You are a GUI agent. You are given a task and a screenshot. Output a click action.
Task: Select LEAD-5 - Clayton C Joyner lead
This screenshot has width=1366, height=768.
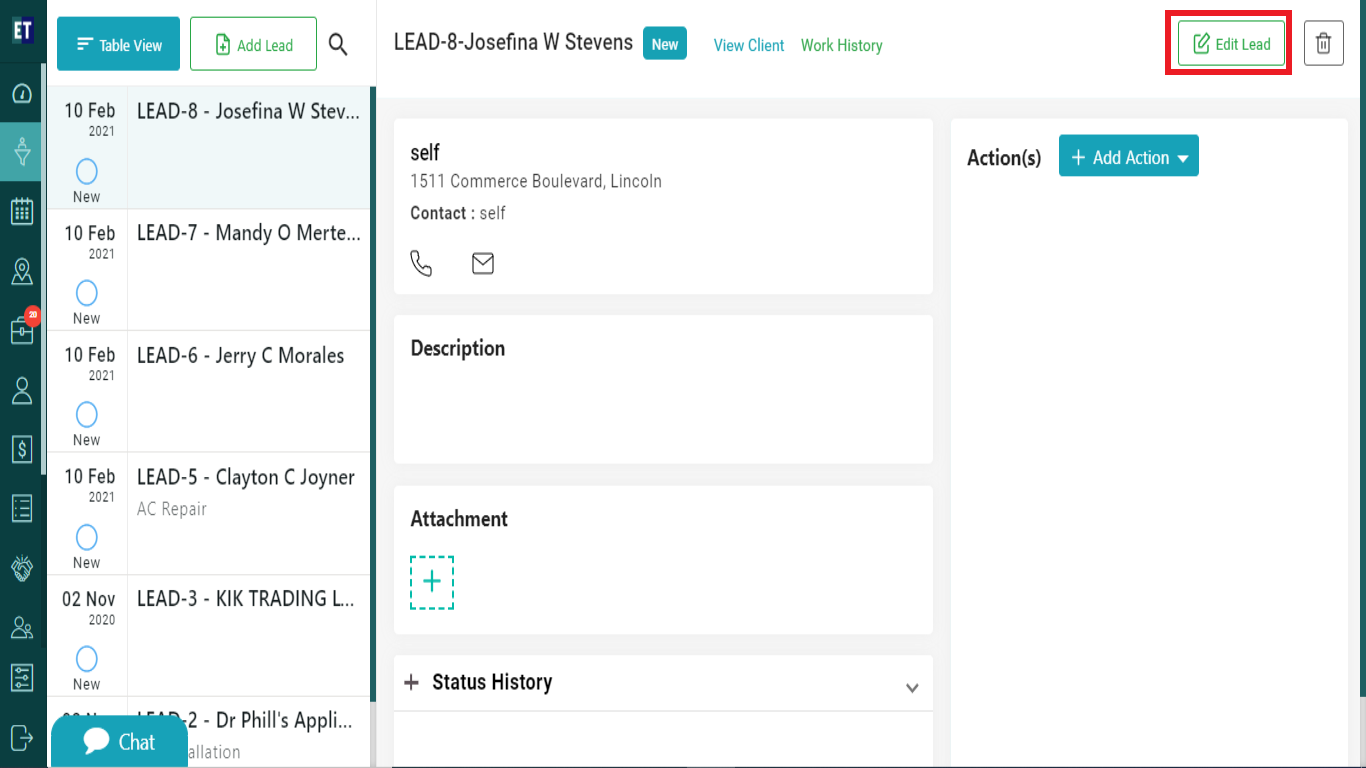[209, 514]
